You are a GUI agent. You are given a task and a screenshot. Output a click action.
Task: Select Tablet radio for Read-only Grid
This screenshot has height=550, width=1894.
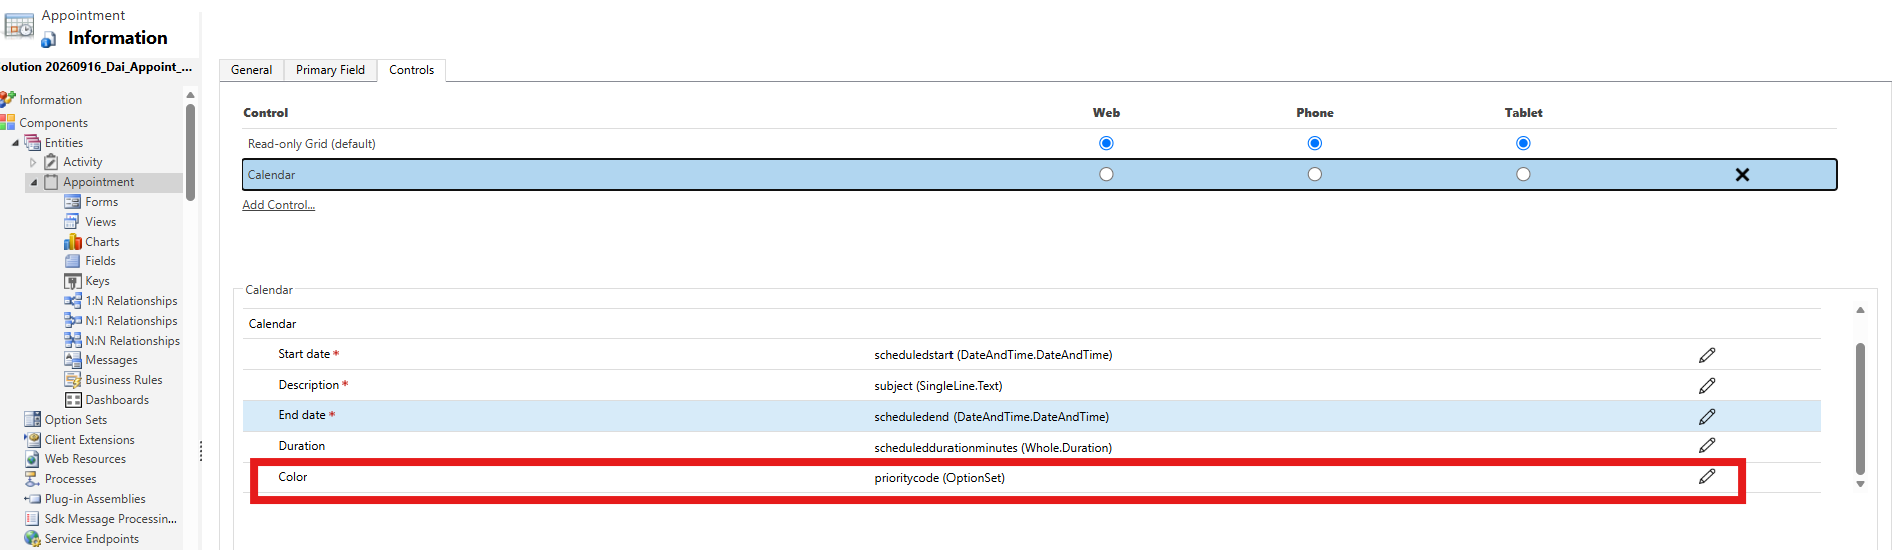click(x=1523, y=143)
